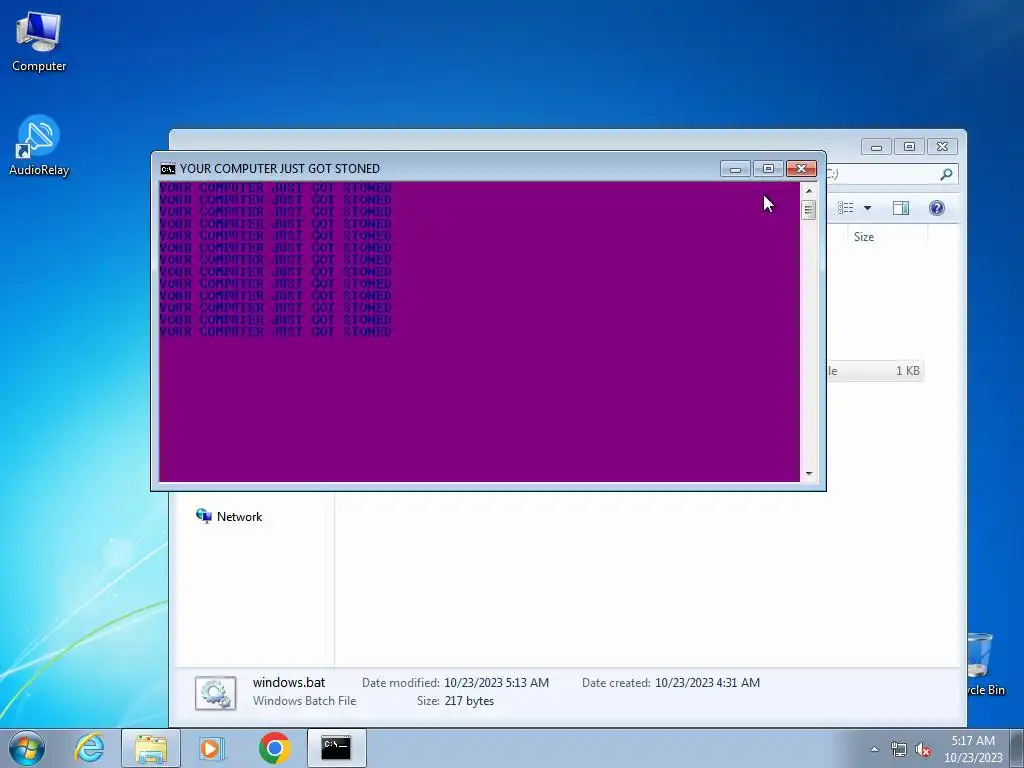Open Windows Explorer taskbar icon

(x=151, y=748)
